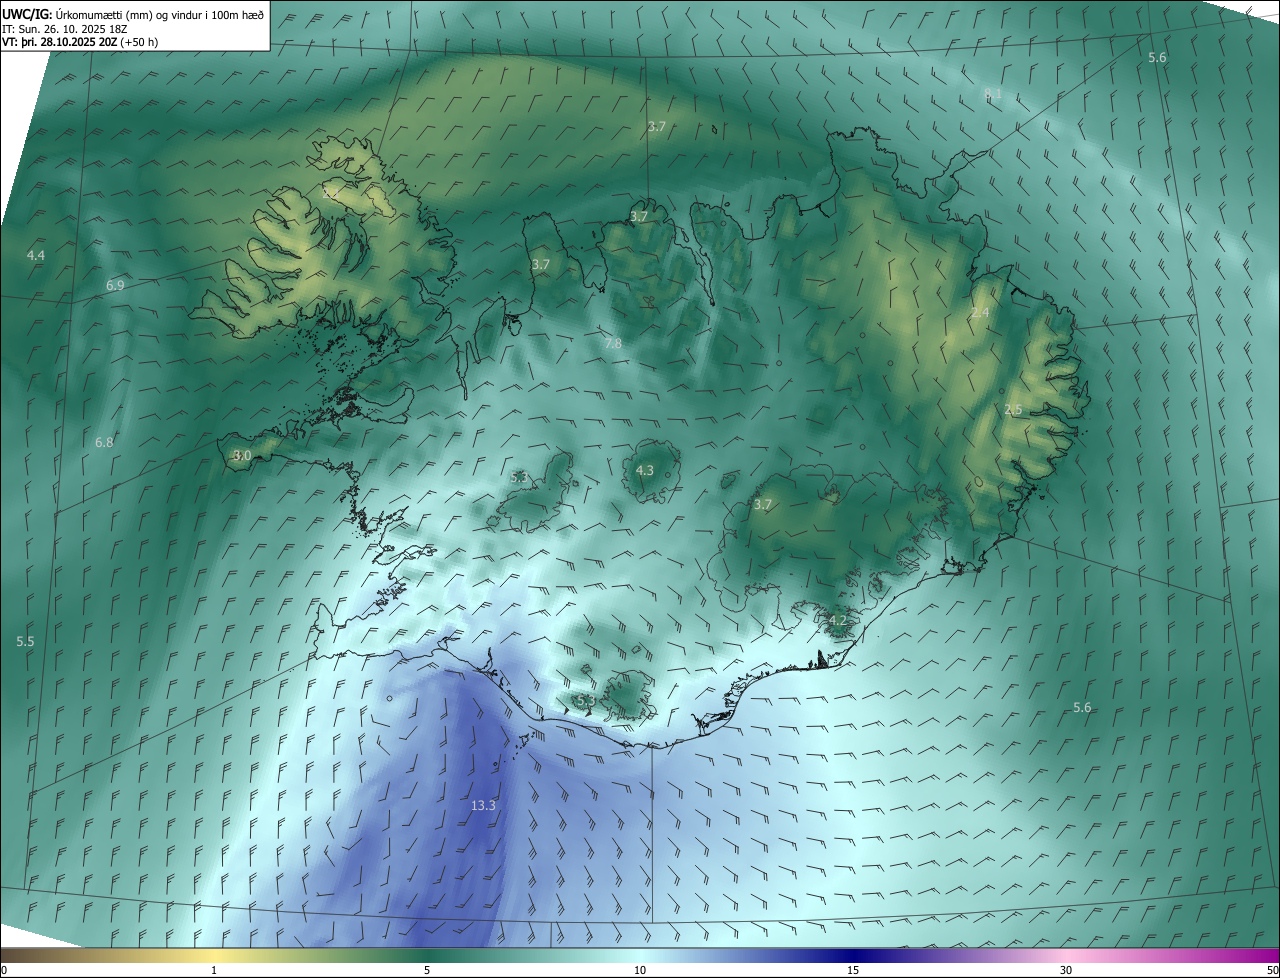Click the 6.8 precipitation label
Screen dimensions: 1280x978
pyautogui.click(x=104, y=442)
